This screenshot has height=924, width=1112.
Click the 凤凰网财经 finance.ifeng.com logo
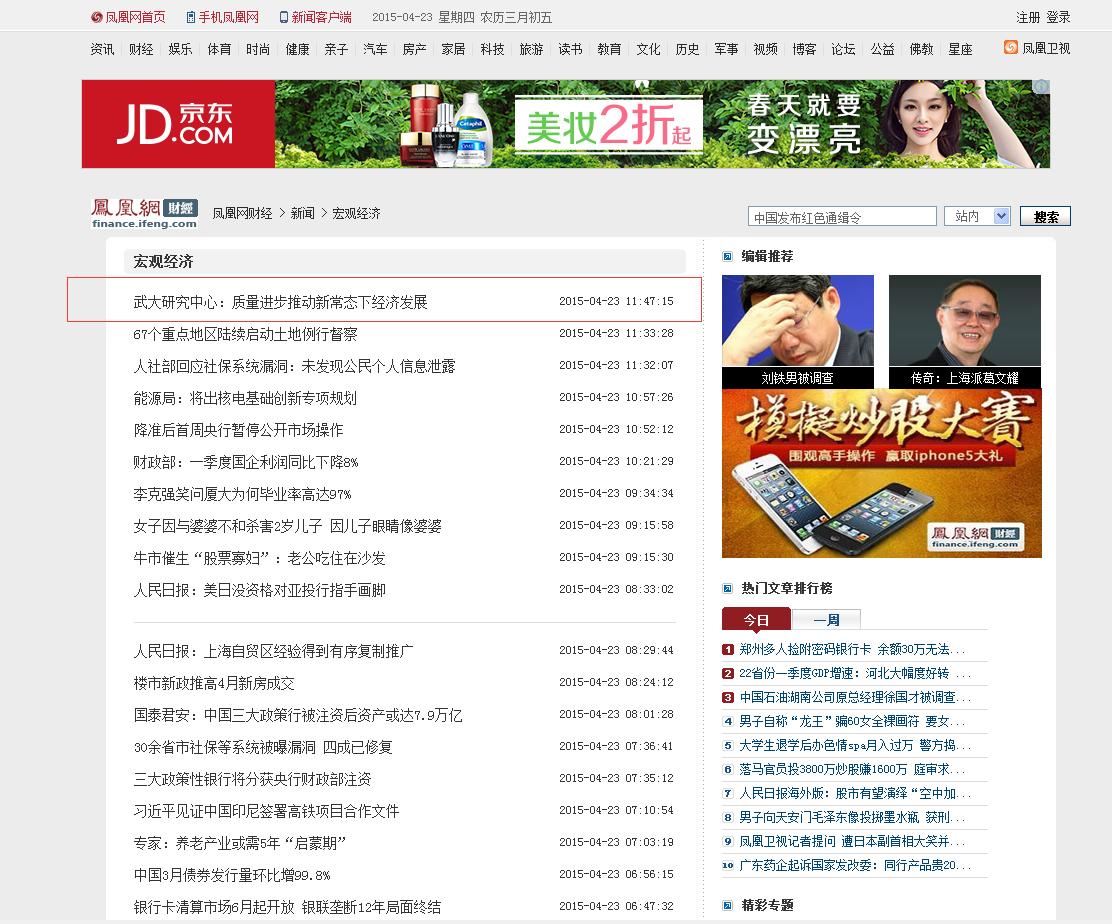pyautogui.click(x=144, y=213)
